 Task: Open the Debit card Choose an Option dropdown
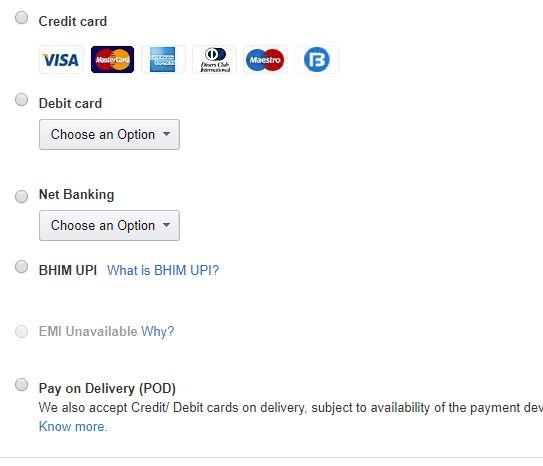[x=109, y=135]
